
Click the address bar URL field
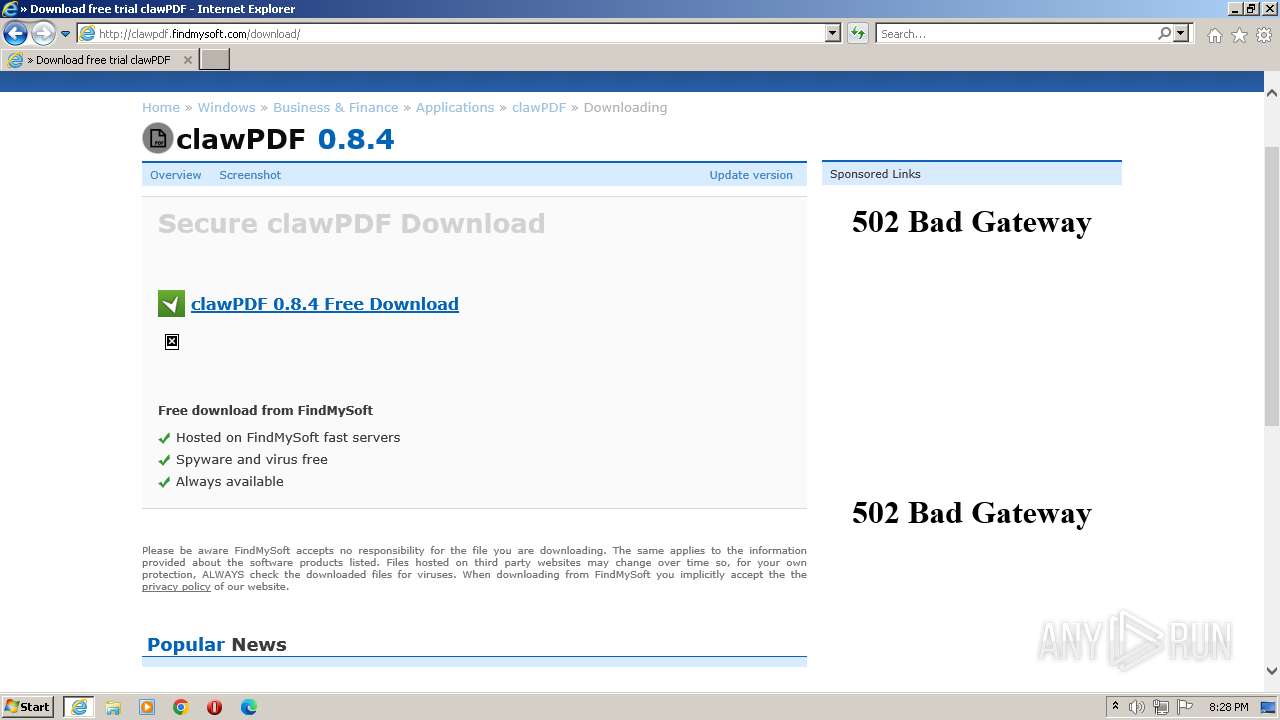pyautogui.click(x=451, y=33)
